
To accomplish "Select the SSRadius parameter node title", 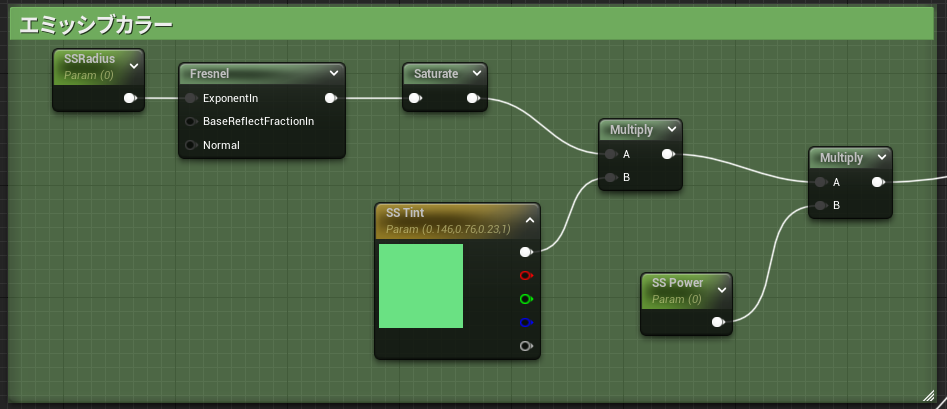I will tap(89, 59).
